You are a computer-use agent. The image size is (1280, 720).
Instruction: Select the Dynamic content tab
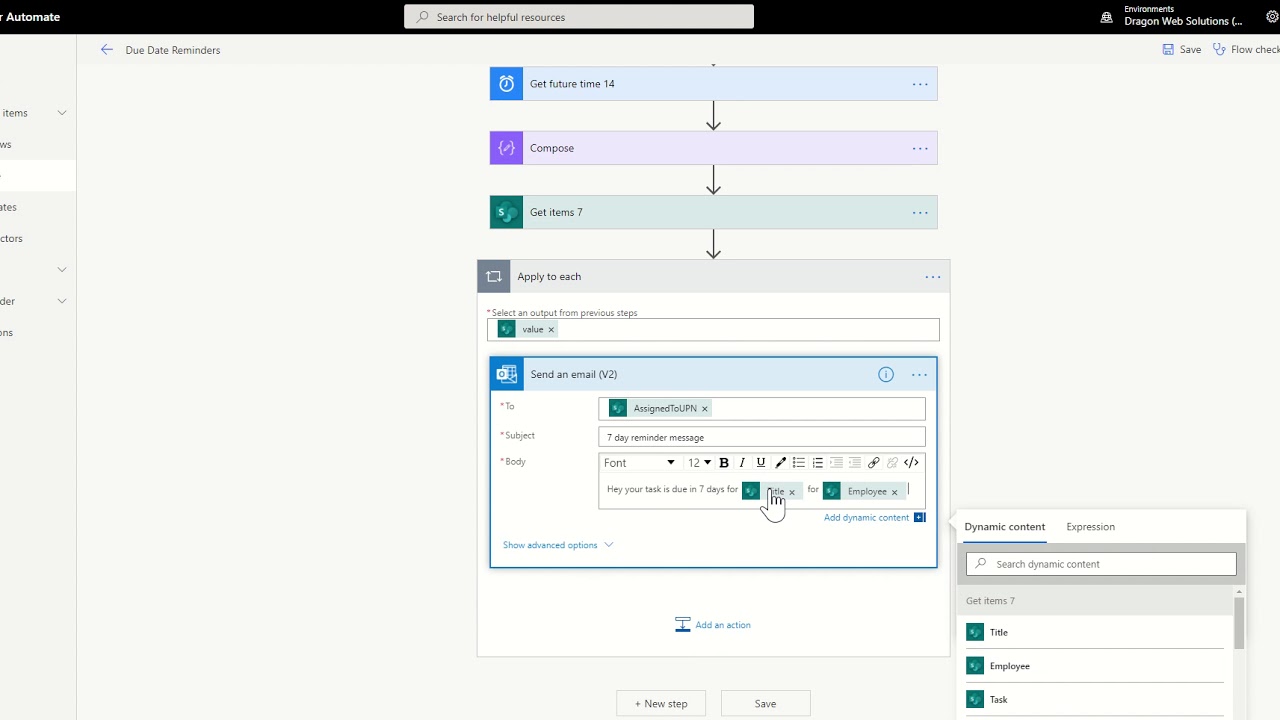click(1004, 526)
